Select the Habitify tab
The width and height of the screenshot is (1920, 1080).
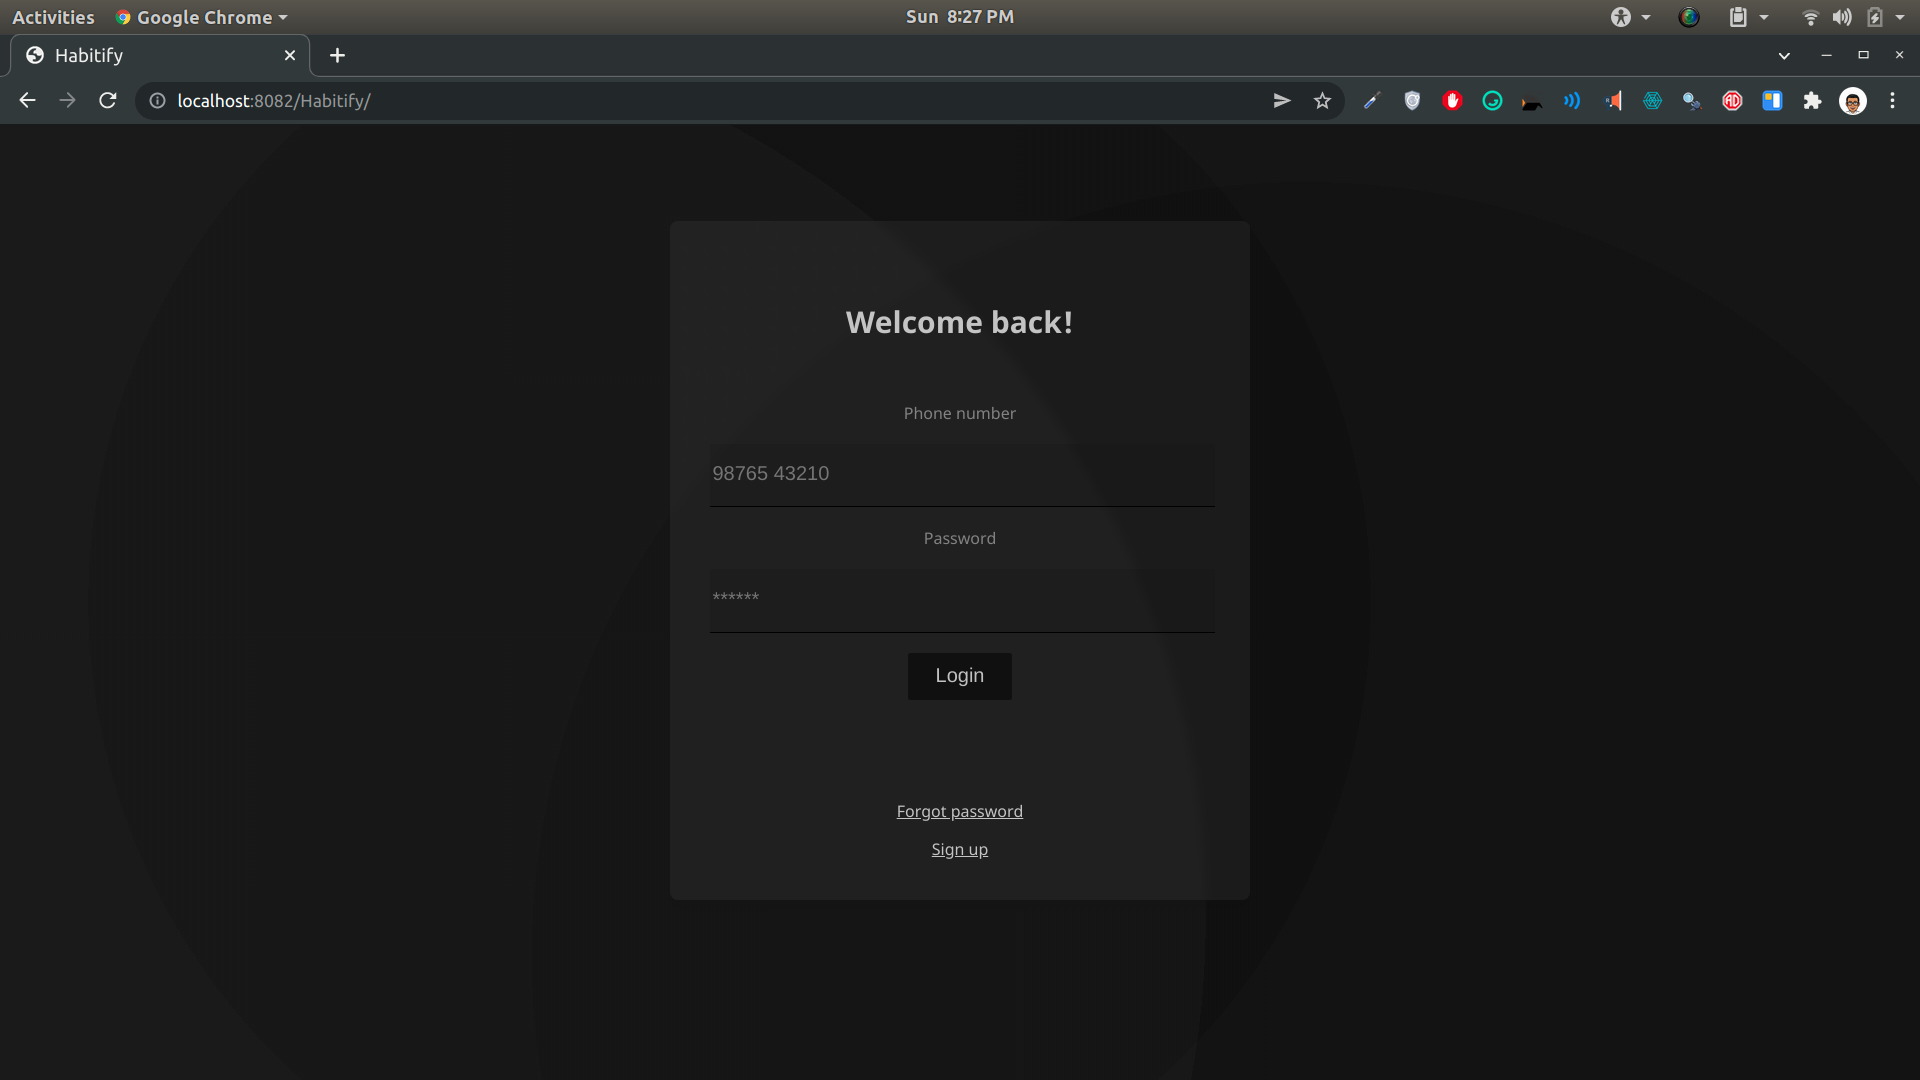[x=150, y=56]
